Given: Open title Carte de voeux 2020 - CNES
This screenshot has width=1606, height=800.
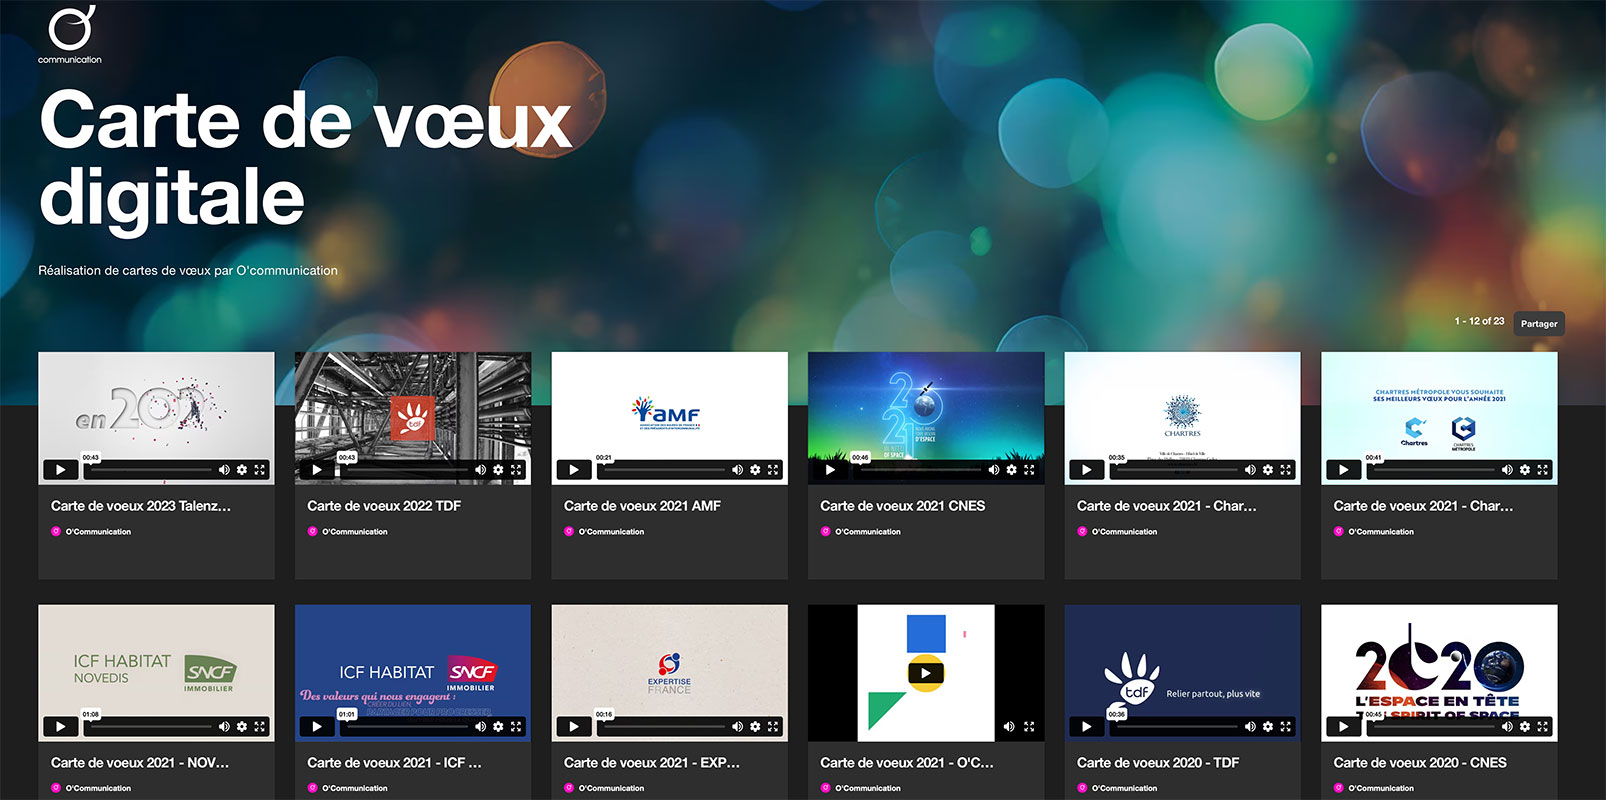Looking at the screenshot, I should pyautogui.click(x=1420, y=763).
